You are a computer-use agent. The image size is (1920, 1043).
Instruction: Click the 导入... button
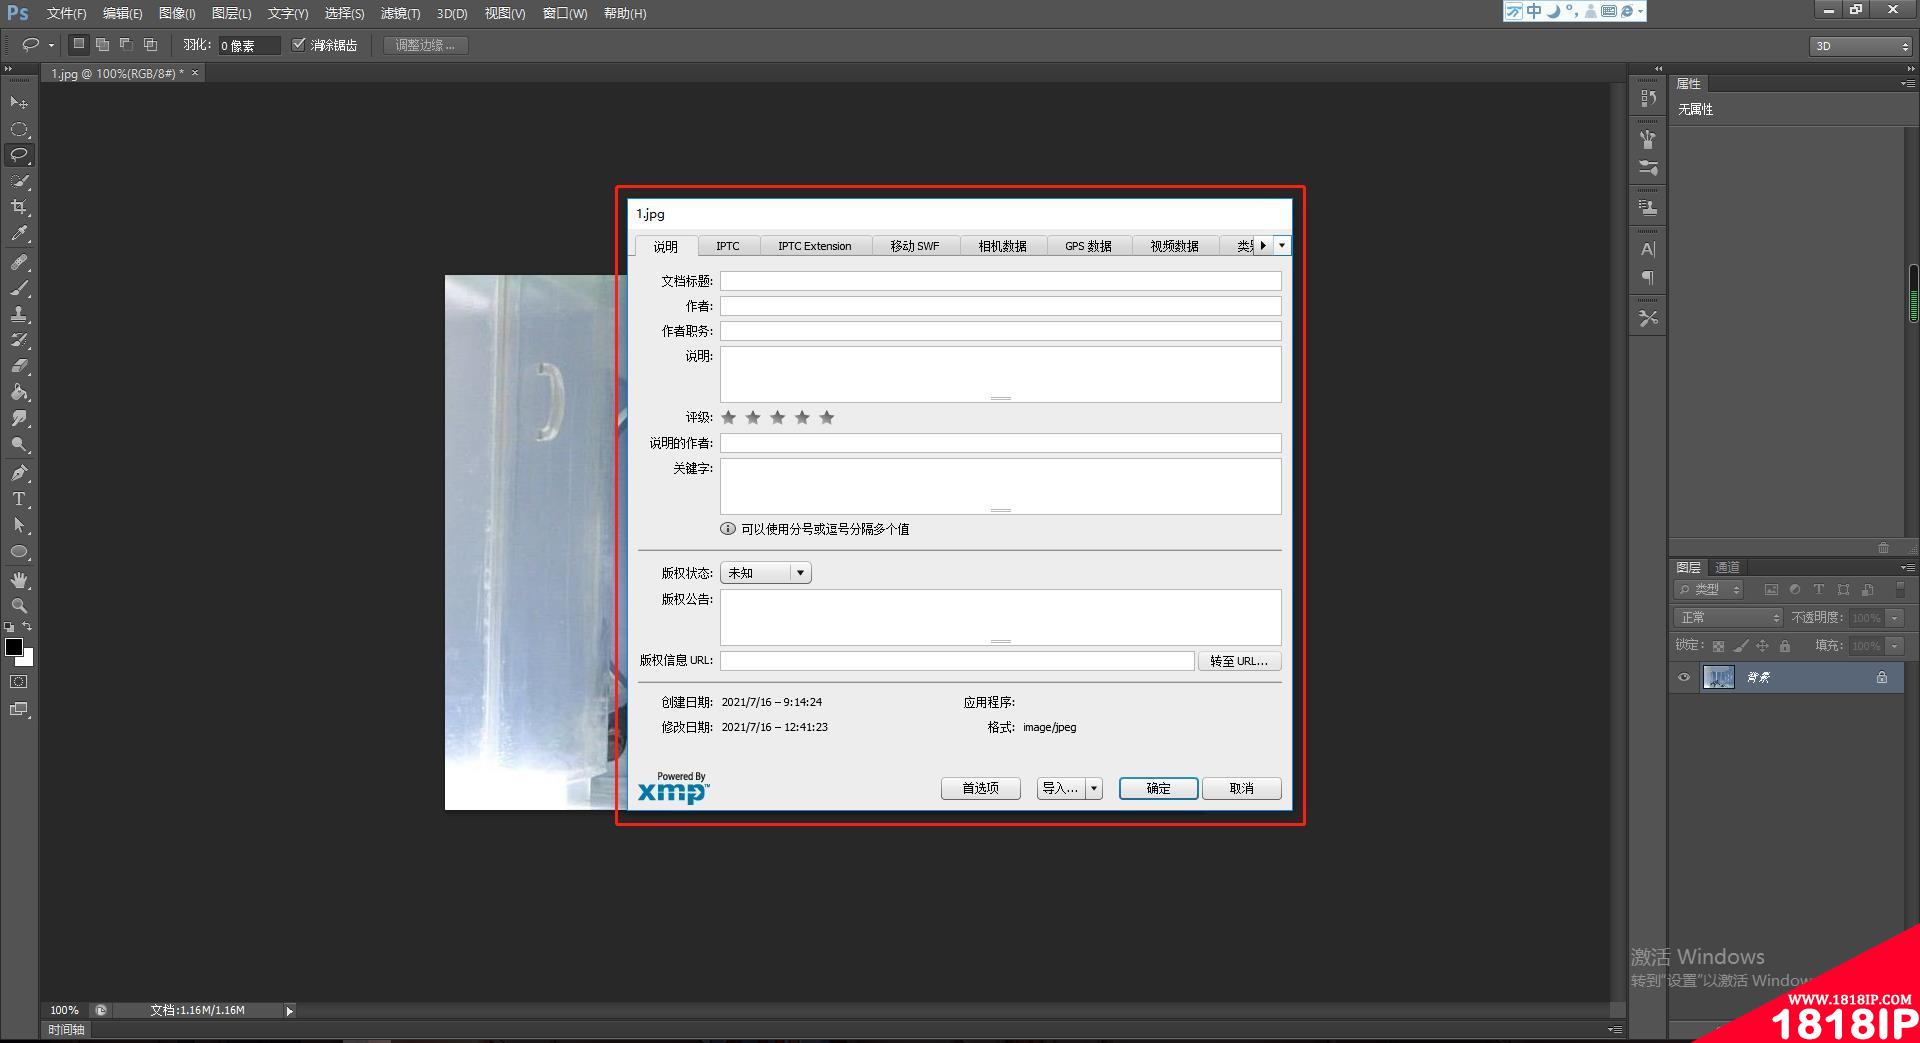[x=1061, y=788]
